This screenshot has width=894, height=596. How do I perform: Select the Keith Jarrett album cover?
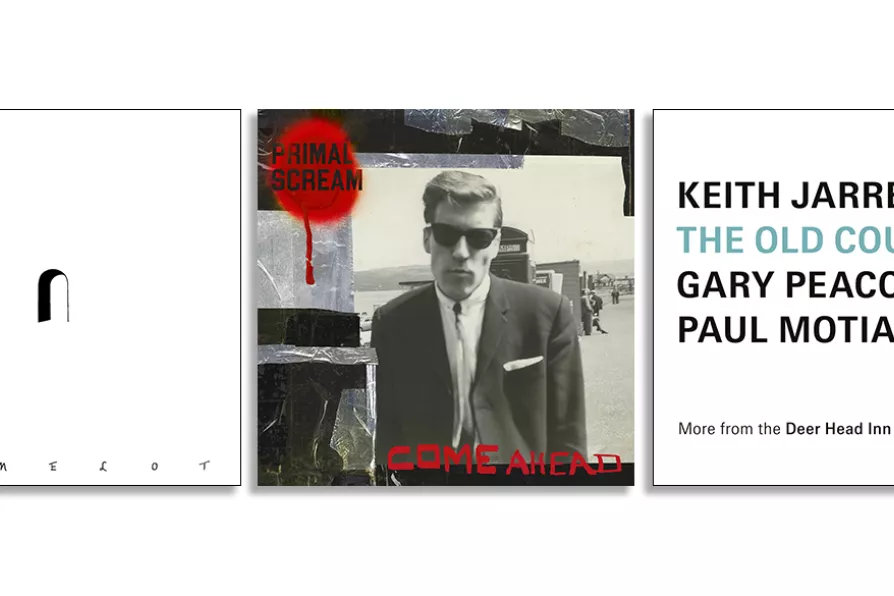(774, 297)
